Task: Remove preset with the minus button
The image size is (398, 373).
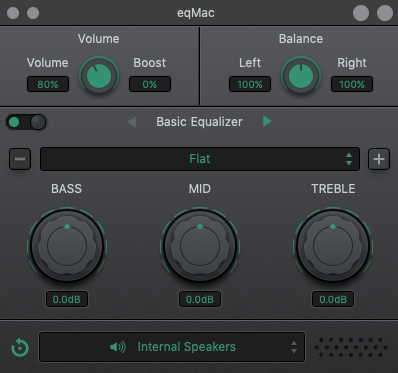Action: [20, 159]
